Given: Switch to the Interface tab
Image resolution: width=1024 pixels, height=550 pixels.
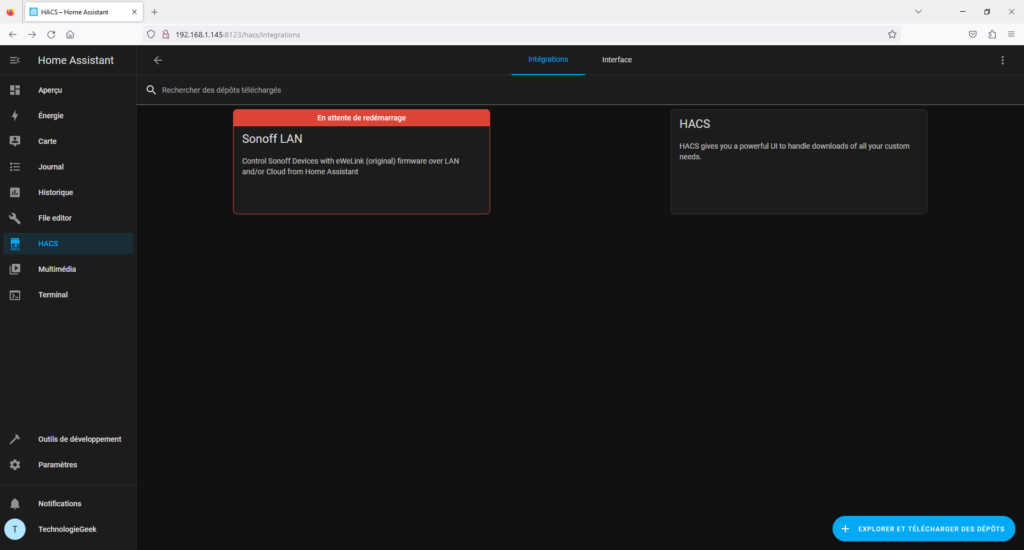Looking at the screenshot, I should point(617,60).
